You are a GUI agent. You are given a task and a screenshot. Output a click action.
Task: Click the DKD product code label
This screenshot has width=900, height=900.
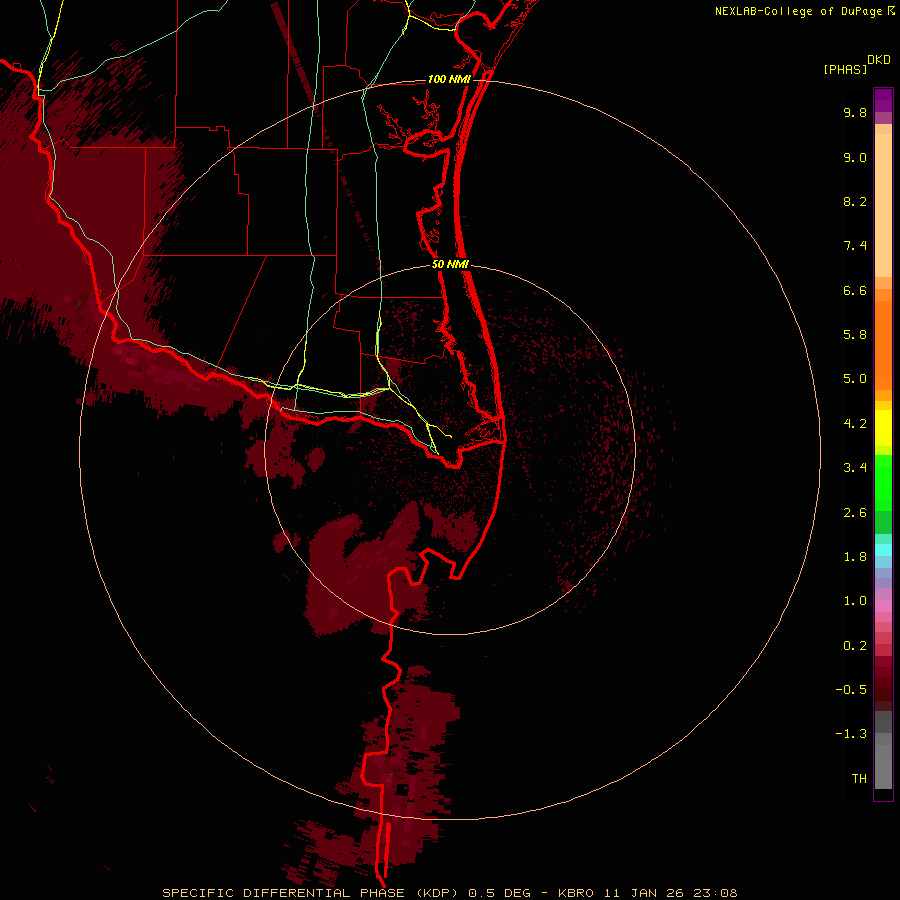pos(879,60)
